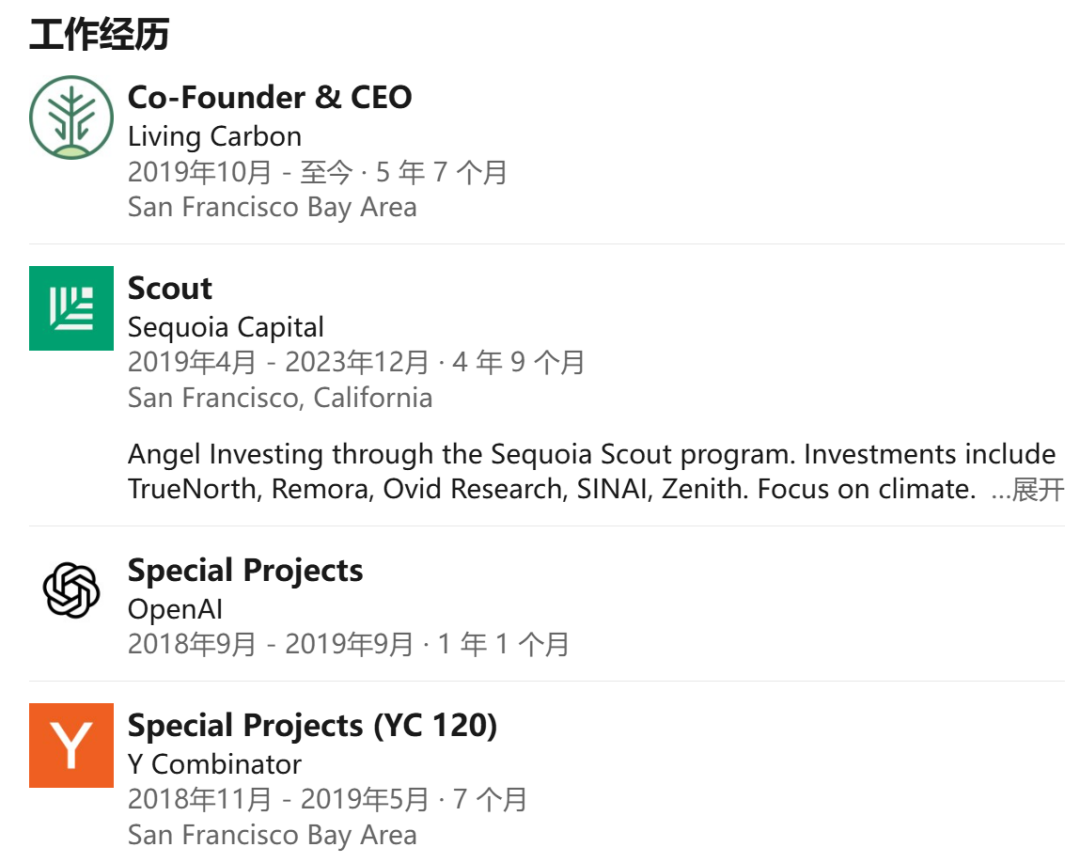Open the Special Projects (YC 120) title
This screenshot has height=863, width=1080.
pos(312,725)
